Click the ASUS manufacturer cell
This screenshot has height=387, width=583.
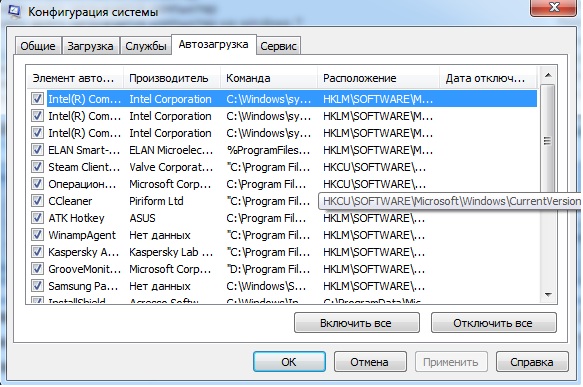pos(142,218)
